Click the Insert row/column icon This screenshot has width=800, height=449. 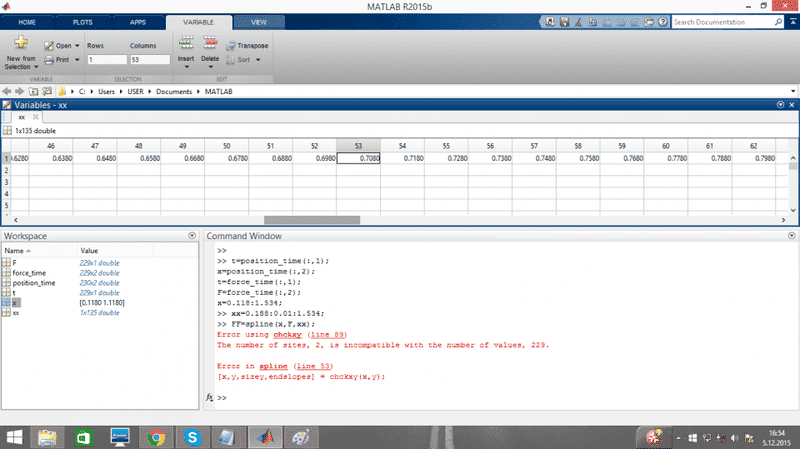coord(186,43)
